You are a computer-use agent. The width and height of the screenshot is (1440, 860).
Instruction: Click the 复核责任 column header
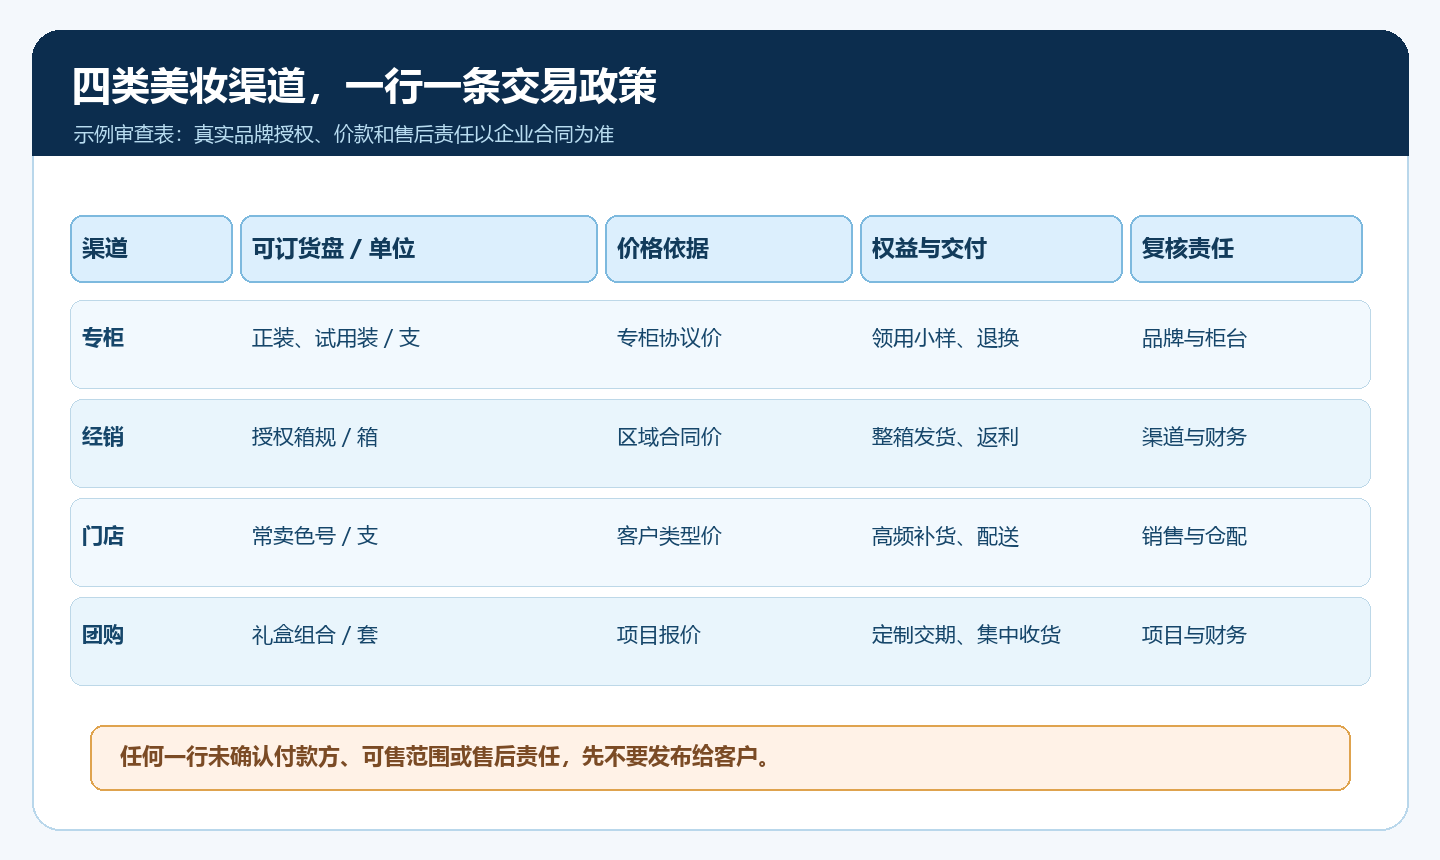tap(1246, 249)
